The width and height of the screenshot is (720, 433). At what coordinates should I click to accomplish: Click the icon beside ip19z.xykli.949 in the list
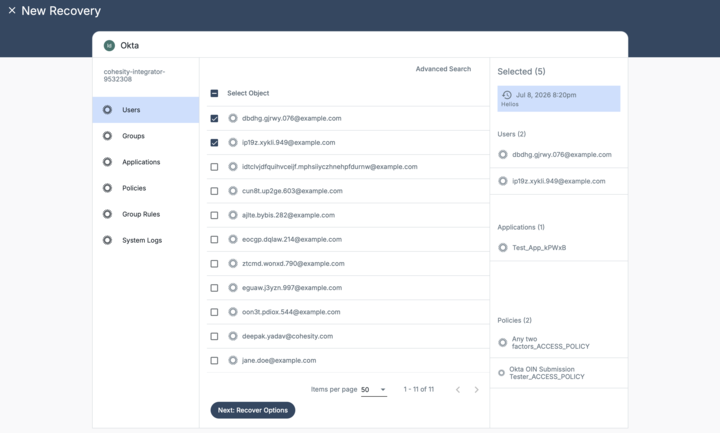(x=233, y=142)
